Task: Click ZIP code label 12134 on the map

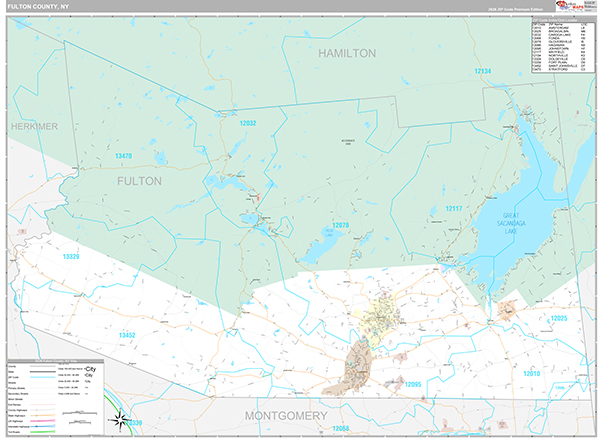Action: click(x=483, y=71)
